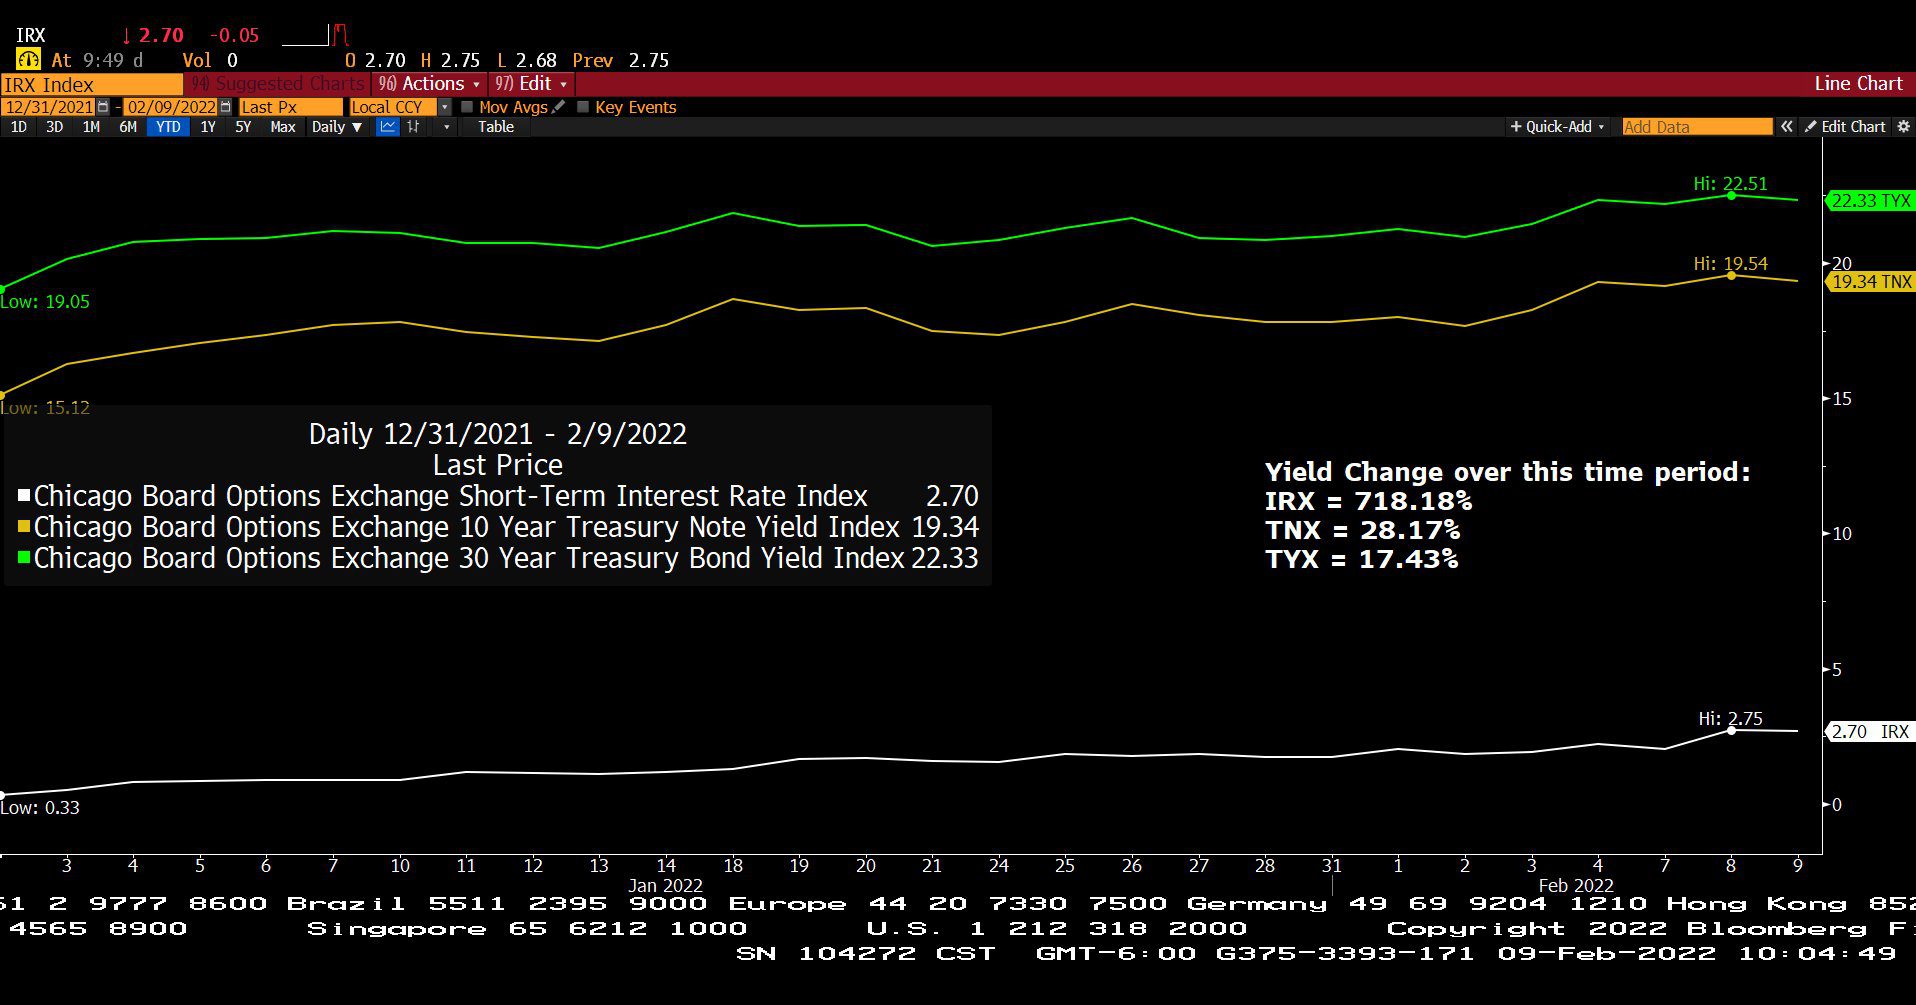Click the Low: 15.12 label
Screen dimensions: 1916x1005
click(x=45, y=408)
